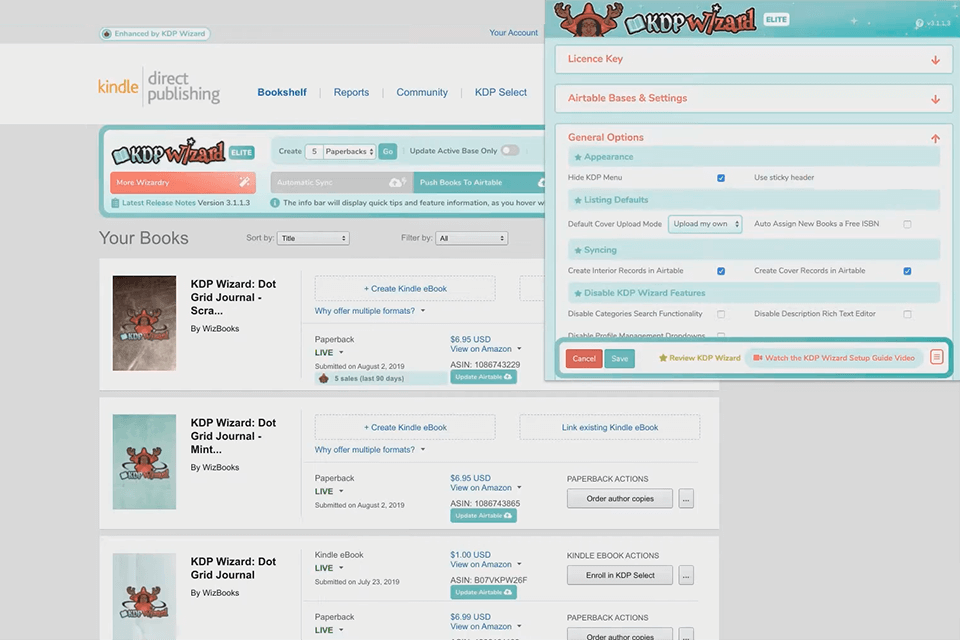Open the Review KDP Wizard link
The width and height of the screenshot is (960, 640).
(x=700, y=358)
